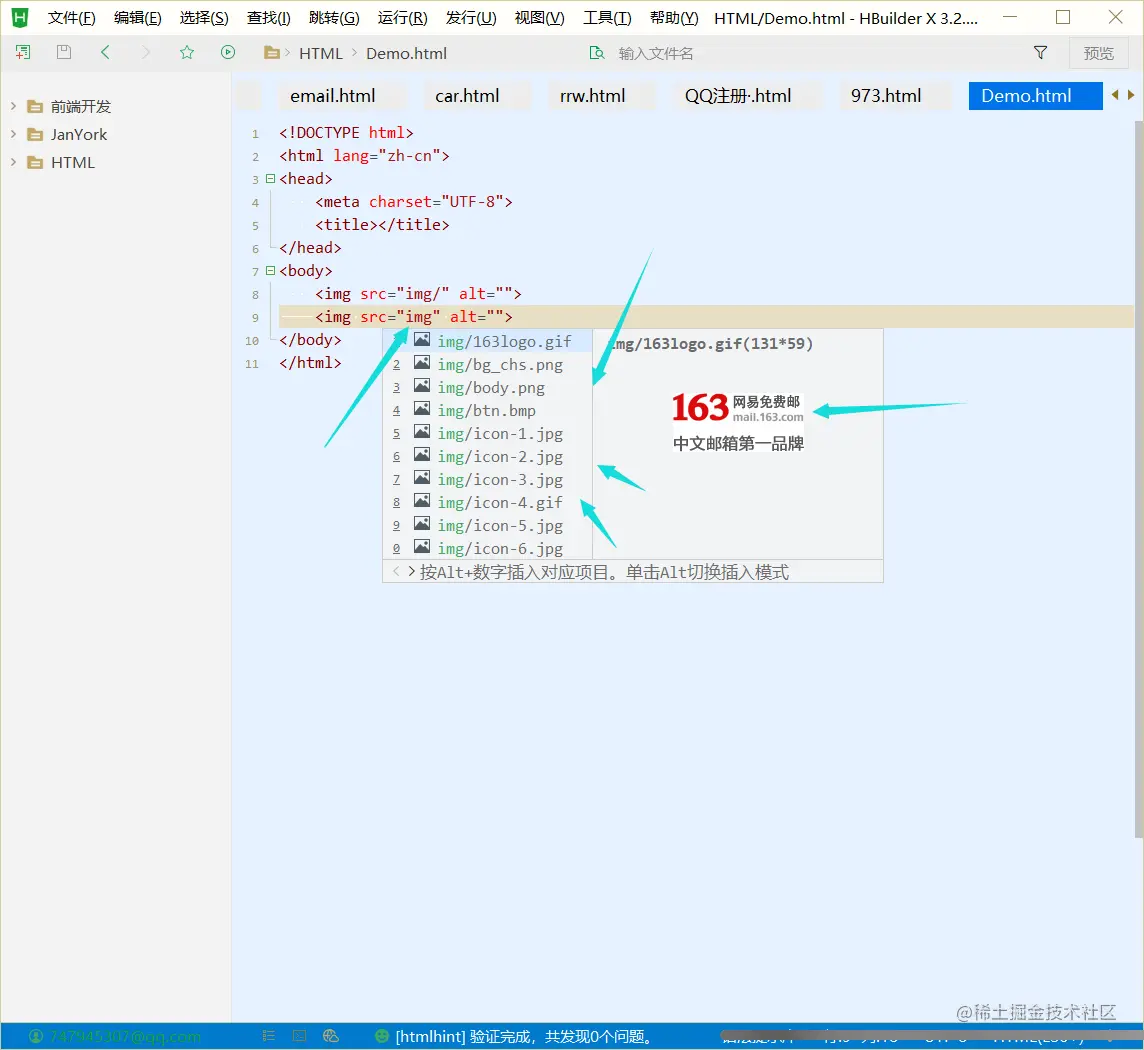Click the editor vertical scrollbar
Image resolution: width=1144 pixels, height=1050 pixels.
(1139, 478)
